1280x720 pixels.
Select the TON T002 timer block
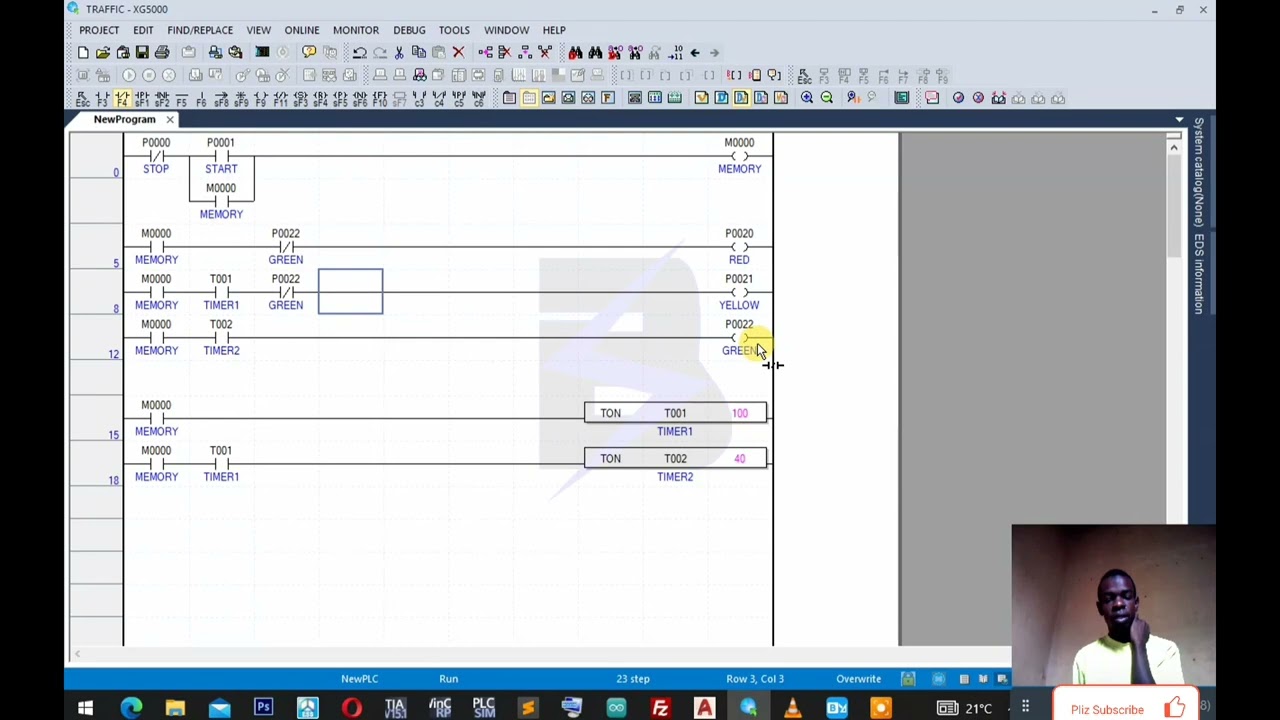tap(676, 459)
